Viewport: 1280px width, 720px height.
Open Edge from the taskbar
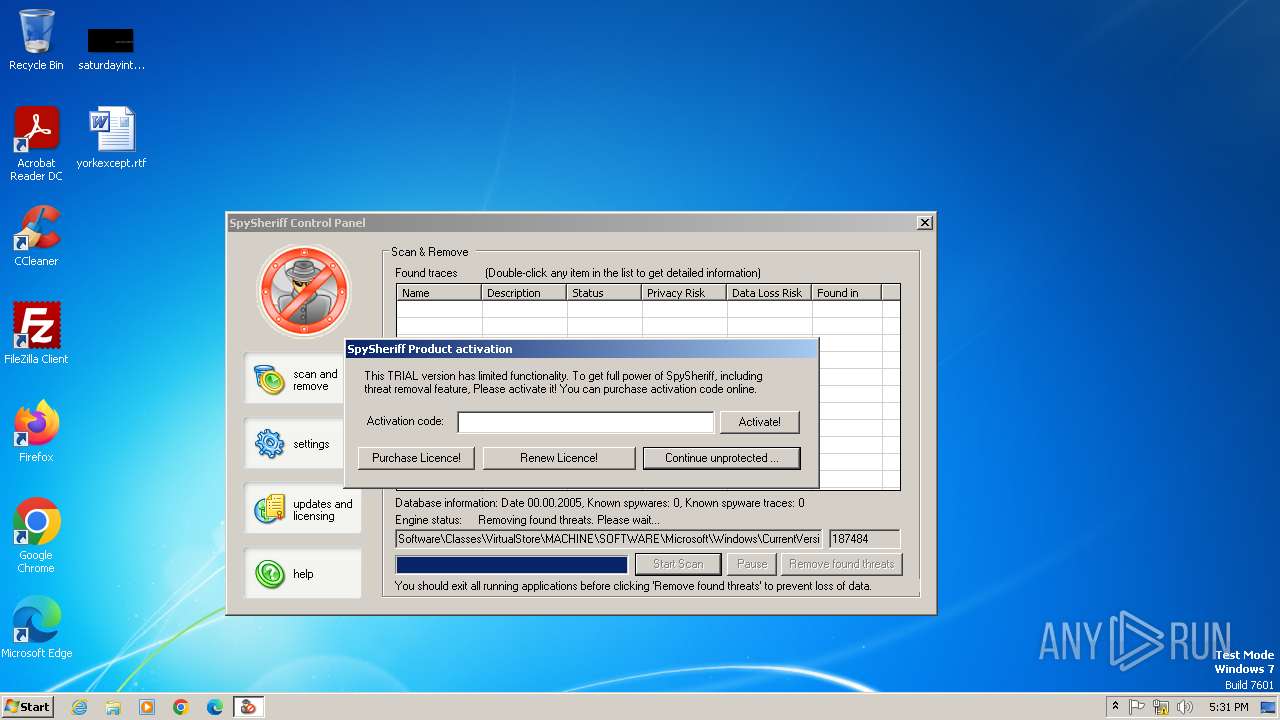click(x=215, y=707)
